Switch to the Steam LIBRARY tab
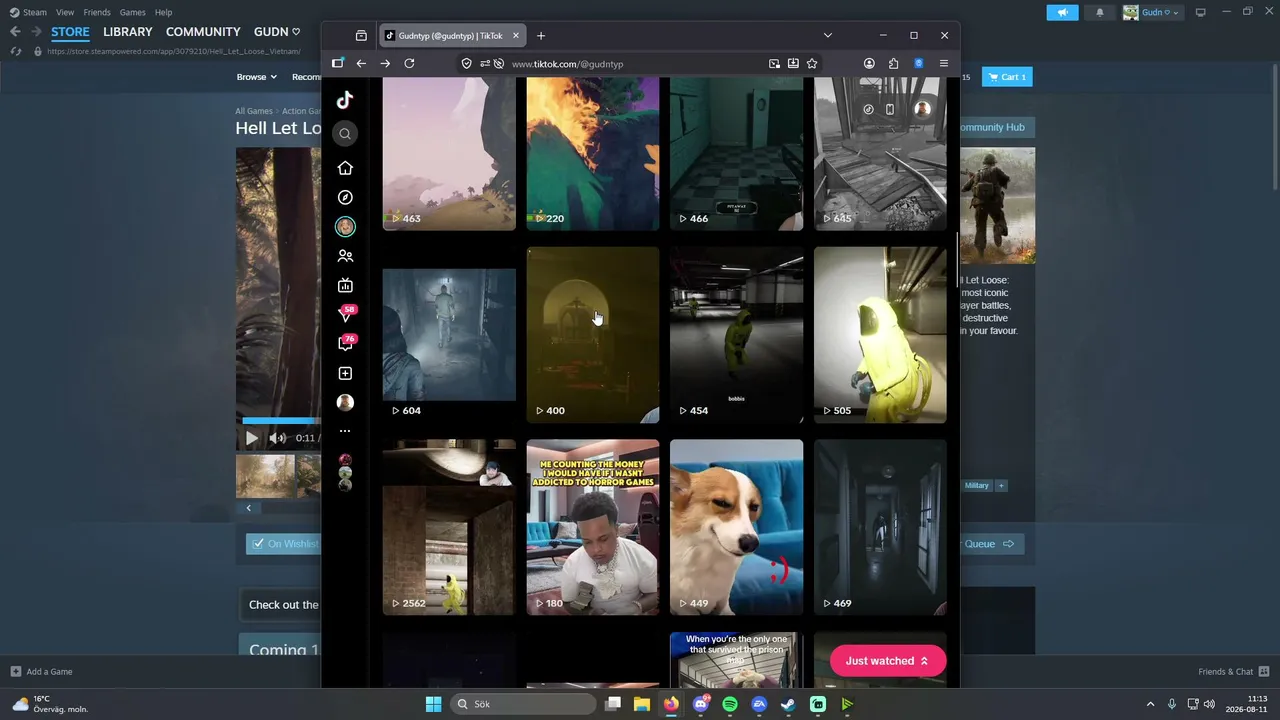The image size is (1280, 720). (128, 32)
